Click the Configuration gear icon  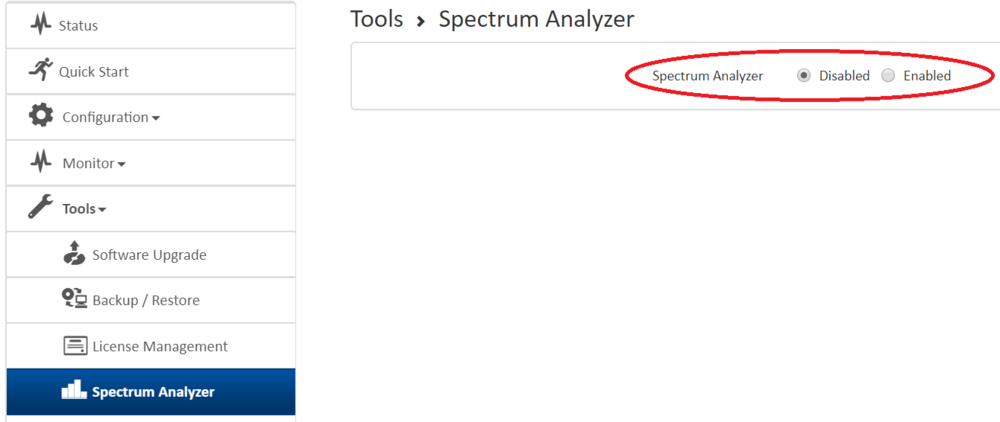(x=41, y=116)
